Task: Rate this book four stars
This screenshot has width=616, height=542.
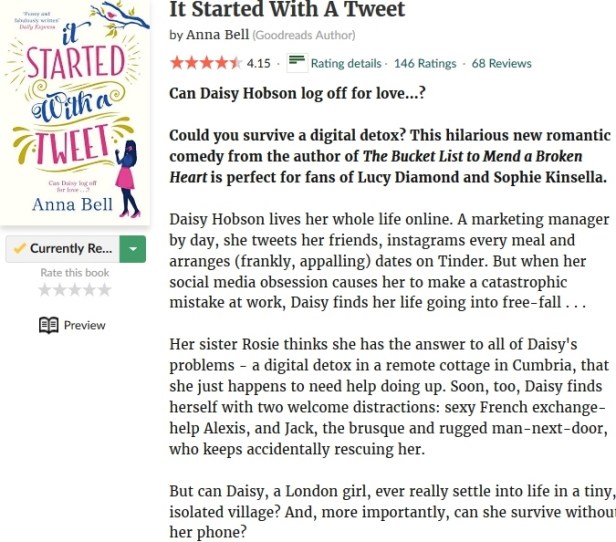Action: [x=90, y=290]
